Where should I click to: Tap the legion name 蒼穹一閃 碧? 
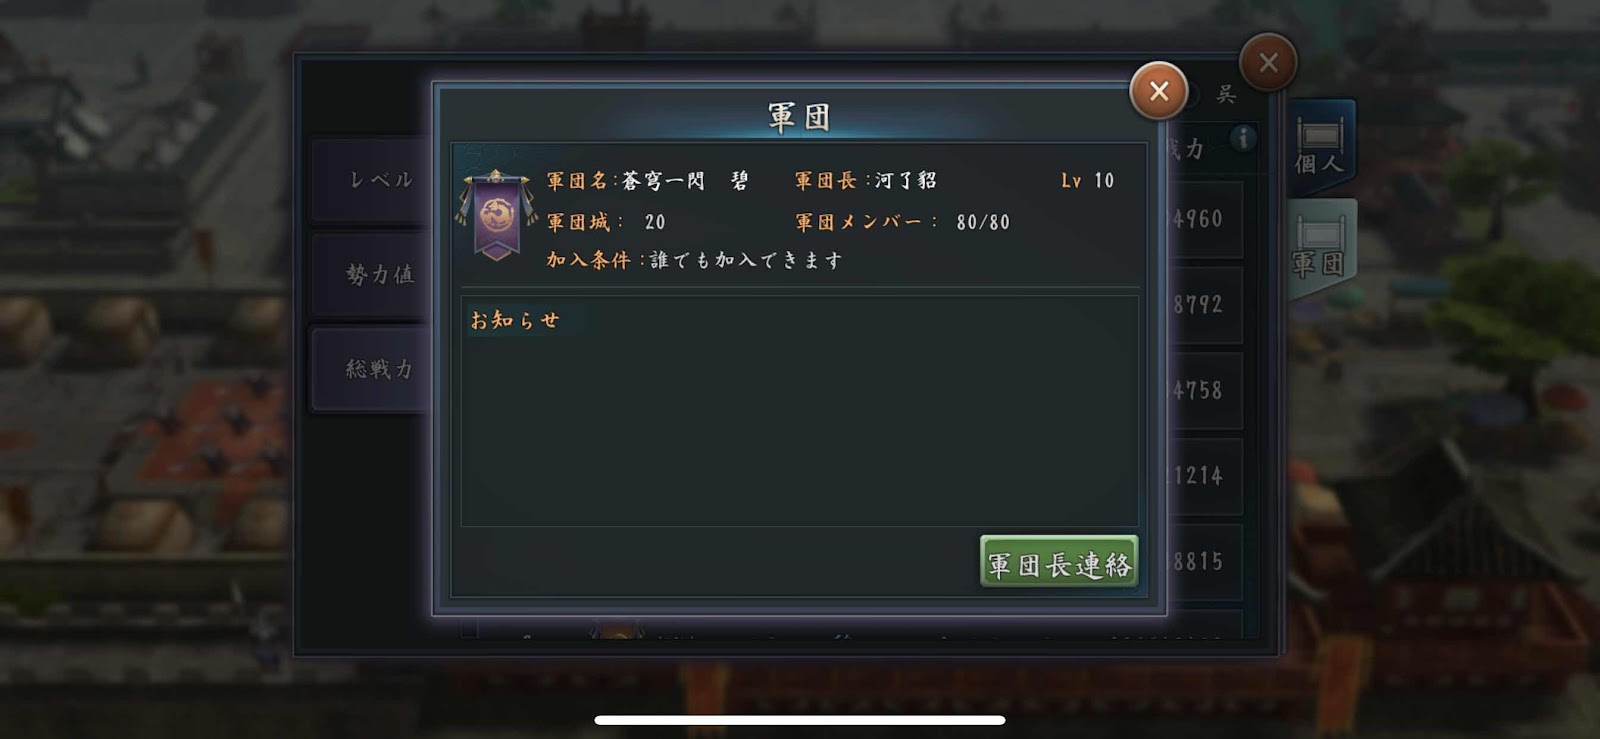pyautogui.click(x=685, y=180)
